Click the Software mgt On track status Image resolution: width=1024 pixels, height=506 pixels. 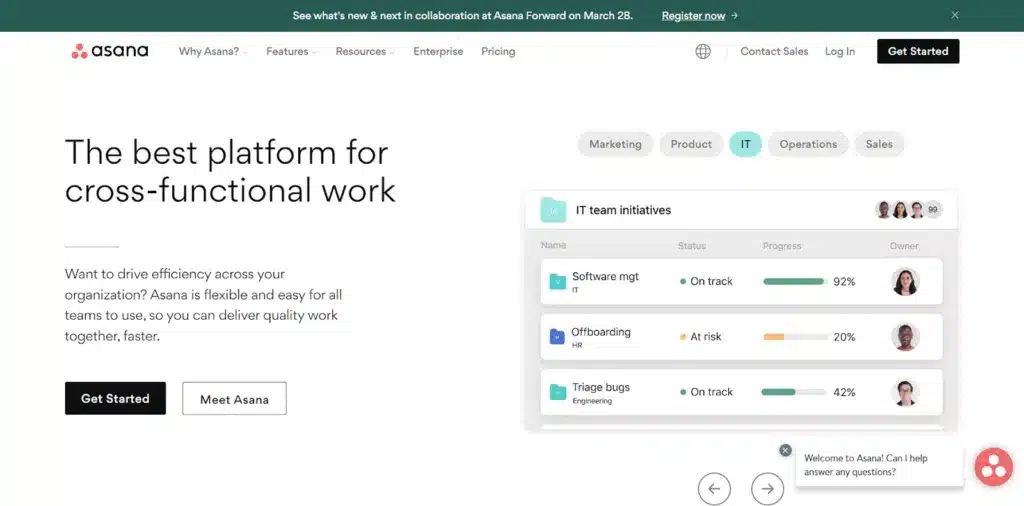707,281
